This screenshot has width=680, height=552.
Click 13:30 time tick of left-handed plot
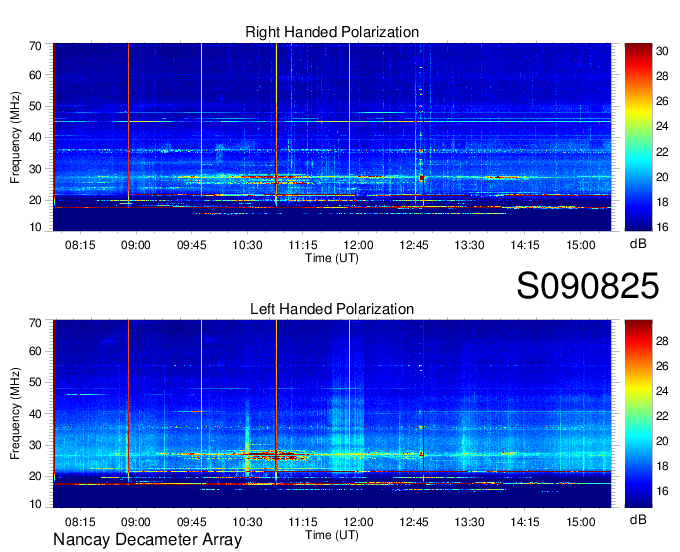click(x=469, y=522)
